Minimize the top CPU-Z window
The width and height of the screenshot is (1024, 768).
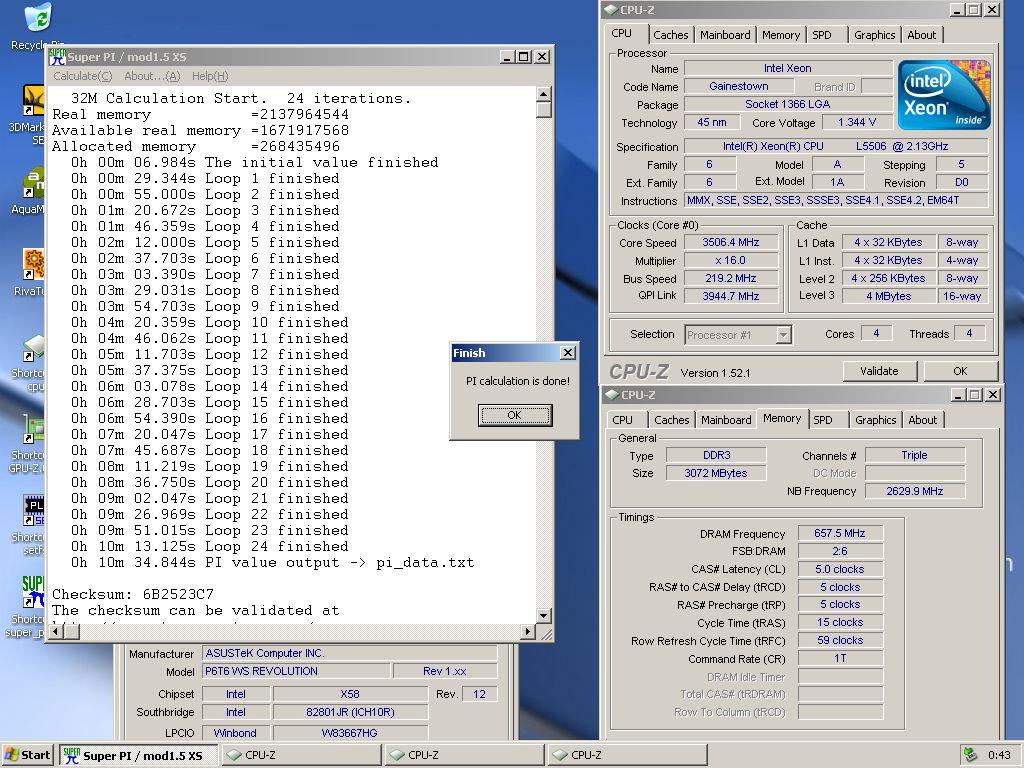pos(957,10)
